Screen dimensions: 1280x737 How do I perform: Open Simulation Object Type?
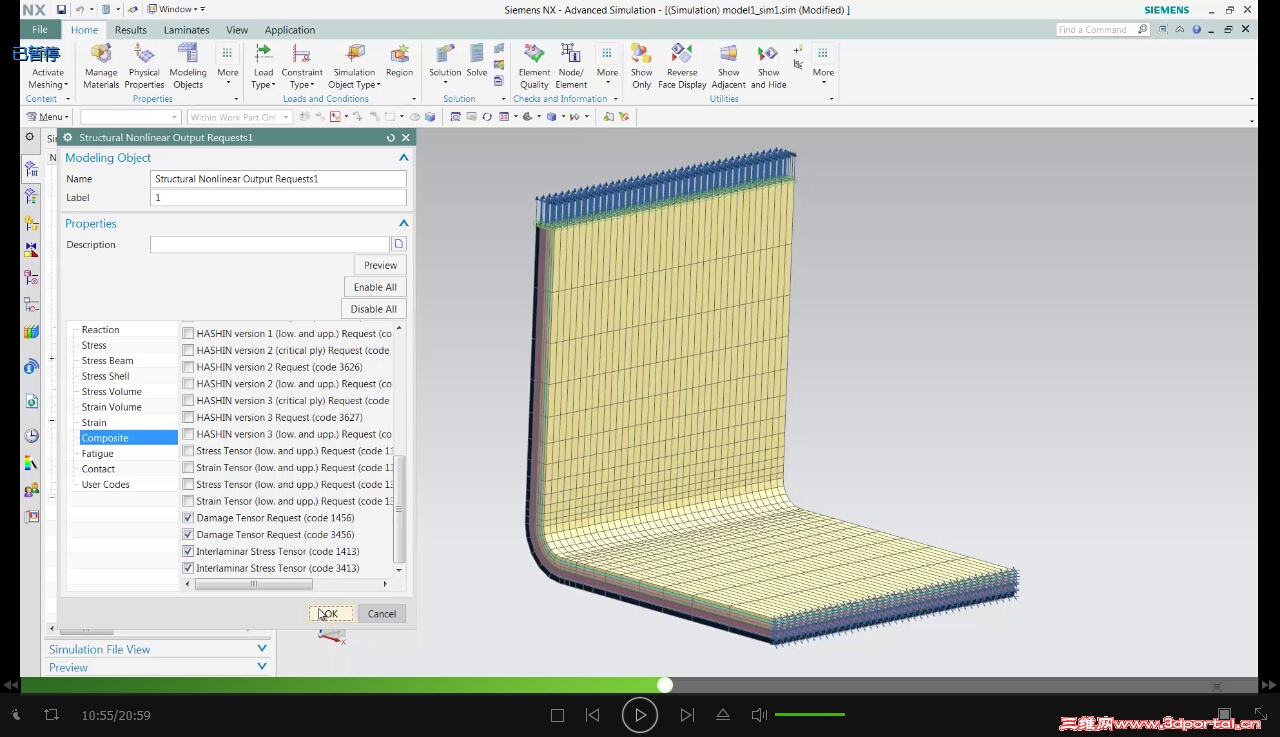[x=354, y=66]
